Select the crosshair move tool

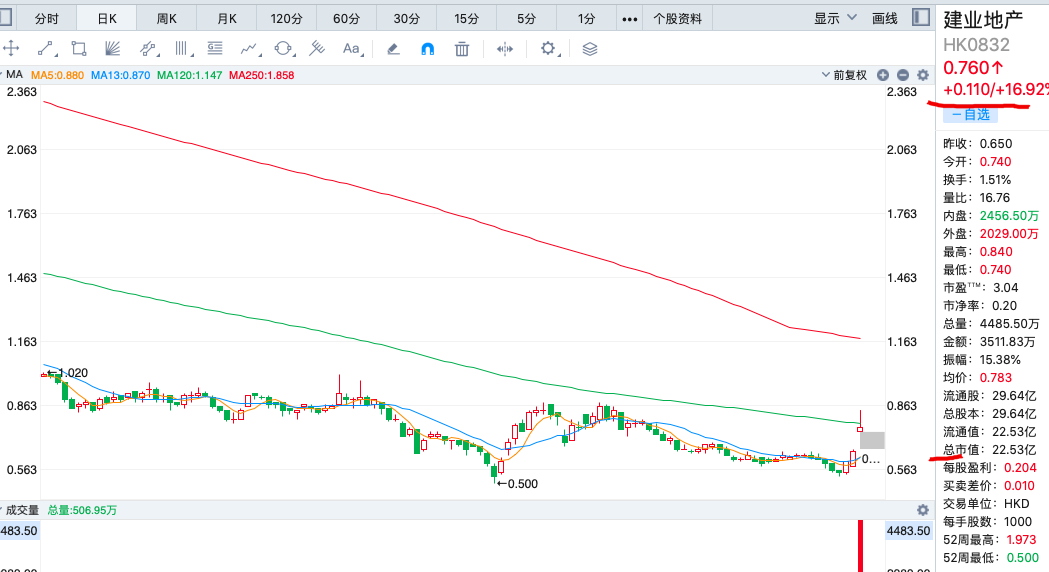[x=11, y=48]
